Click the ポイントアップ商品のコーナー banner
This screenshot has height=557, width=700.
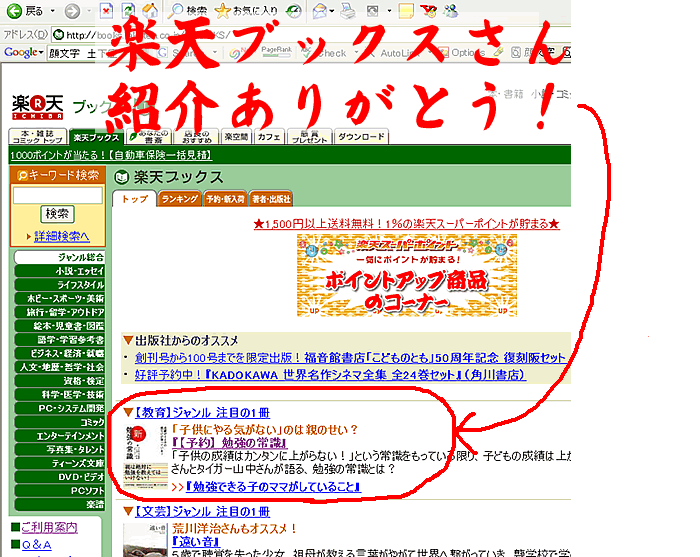(407, 275)
